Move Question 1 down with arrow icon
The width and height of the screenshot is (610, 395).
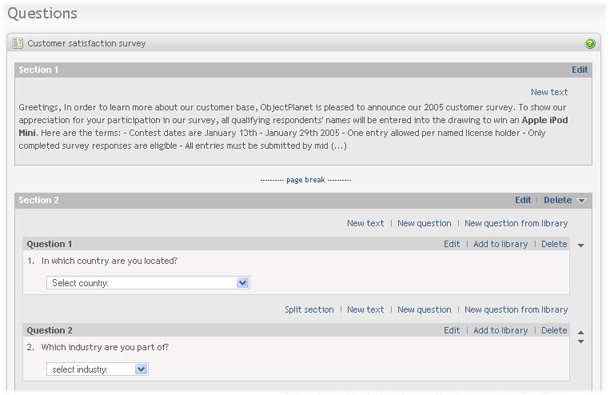[580, 246]
